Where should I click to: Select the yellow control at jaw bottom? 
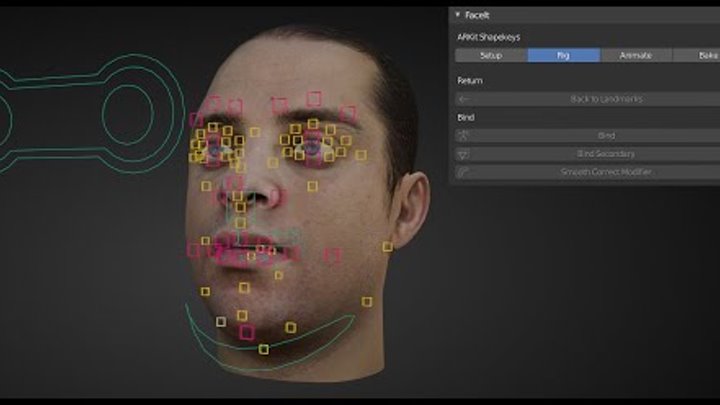[x=264, y=349]
